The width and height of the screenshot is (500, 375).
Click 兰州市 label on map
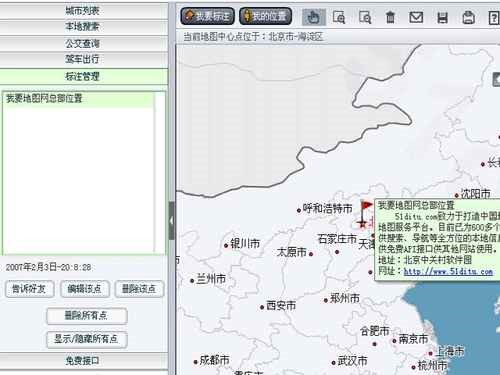click(211, 279)
